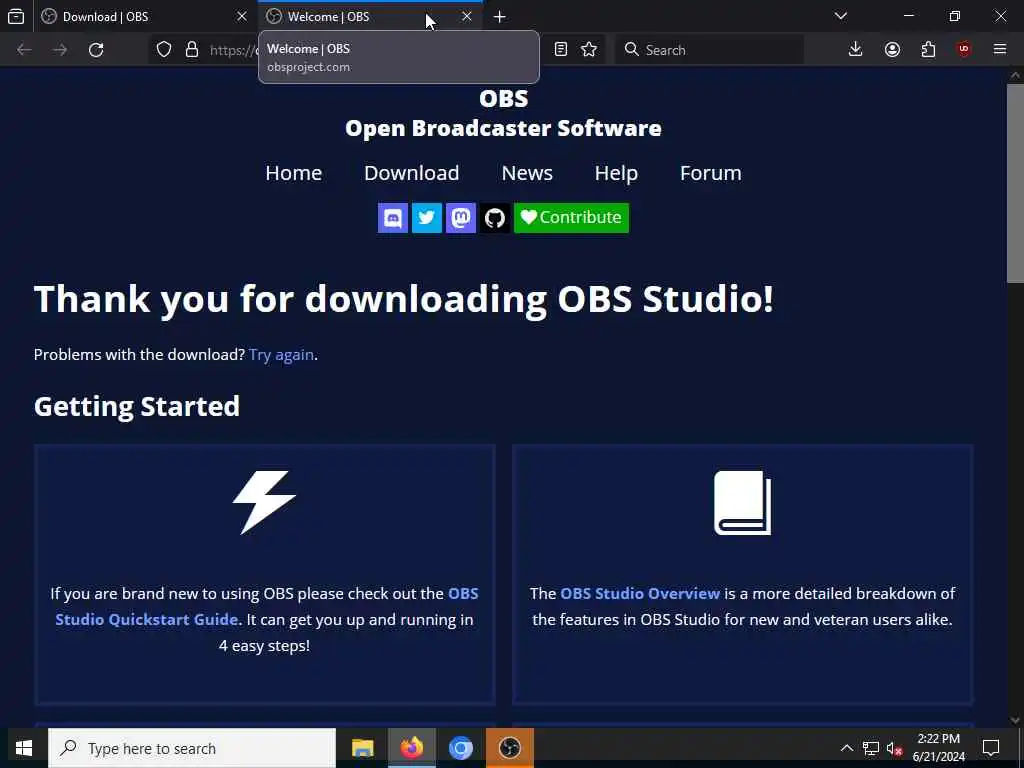Click the muted volume tray icon
The height and width of the screenshot is (768, 1024).
(894, 748)
